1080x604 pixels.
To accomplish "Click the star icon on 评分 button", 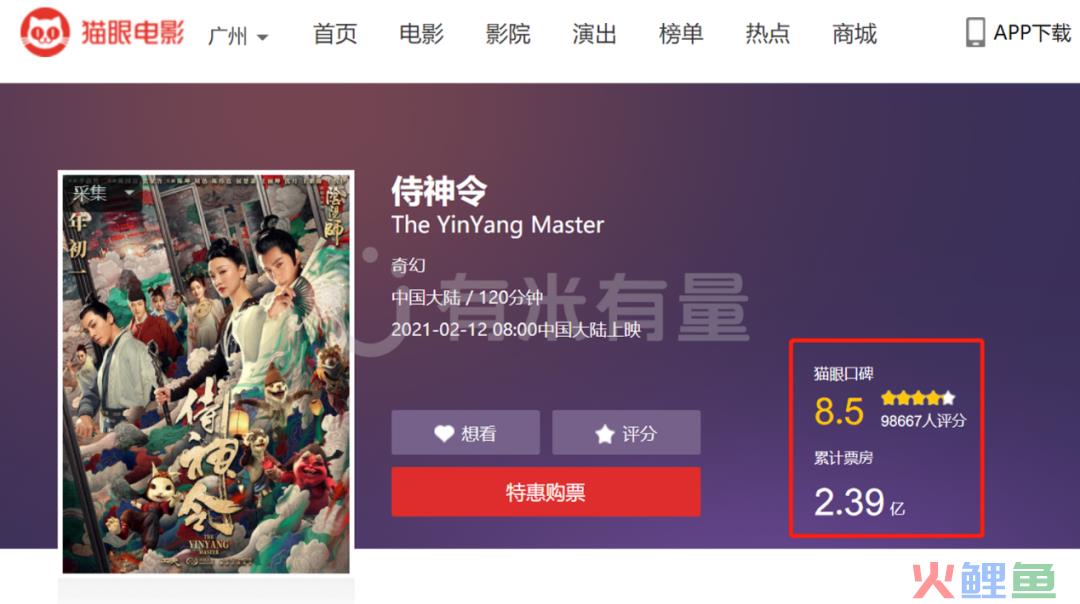I will tap(605, 434).
